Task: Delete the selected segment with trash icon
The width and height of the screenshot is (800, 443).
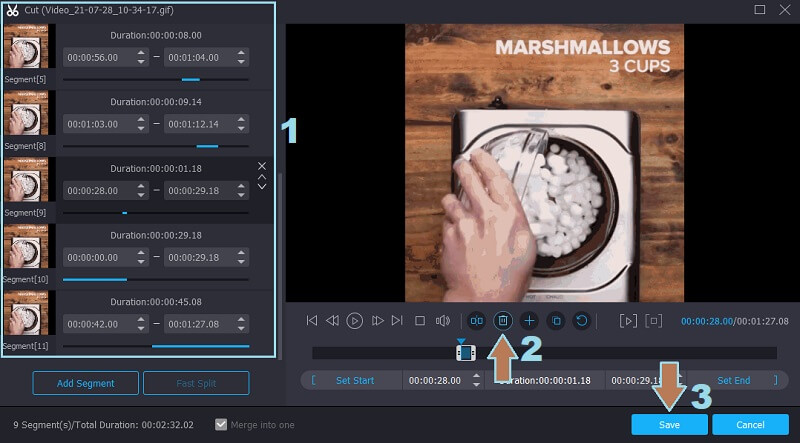Action: (503, 321)
